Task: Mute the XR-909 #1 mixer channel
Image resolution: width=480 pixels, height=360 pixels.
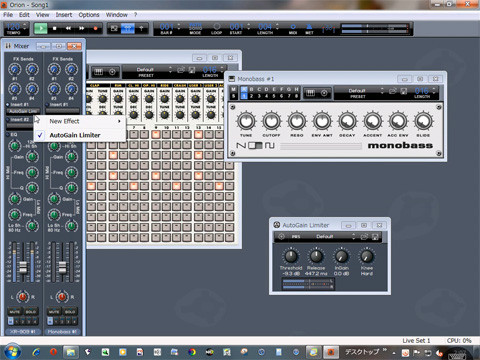Action: click(15, 312)
